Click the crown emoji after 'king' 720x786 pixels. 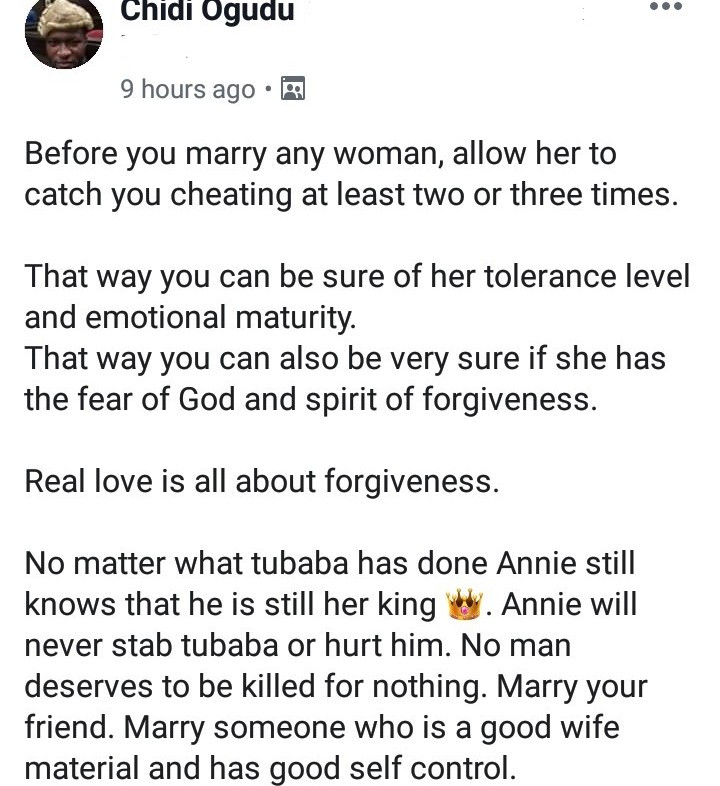click(x=464, y=604)
